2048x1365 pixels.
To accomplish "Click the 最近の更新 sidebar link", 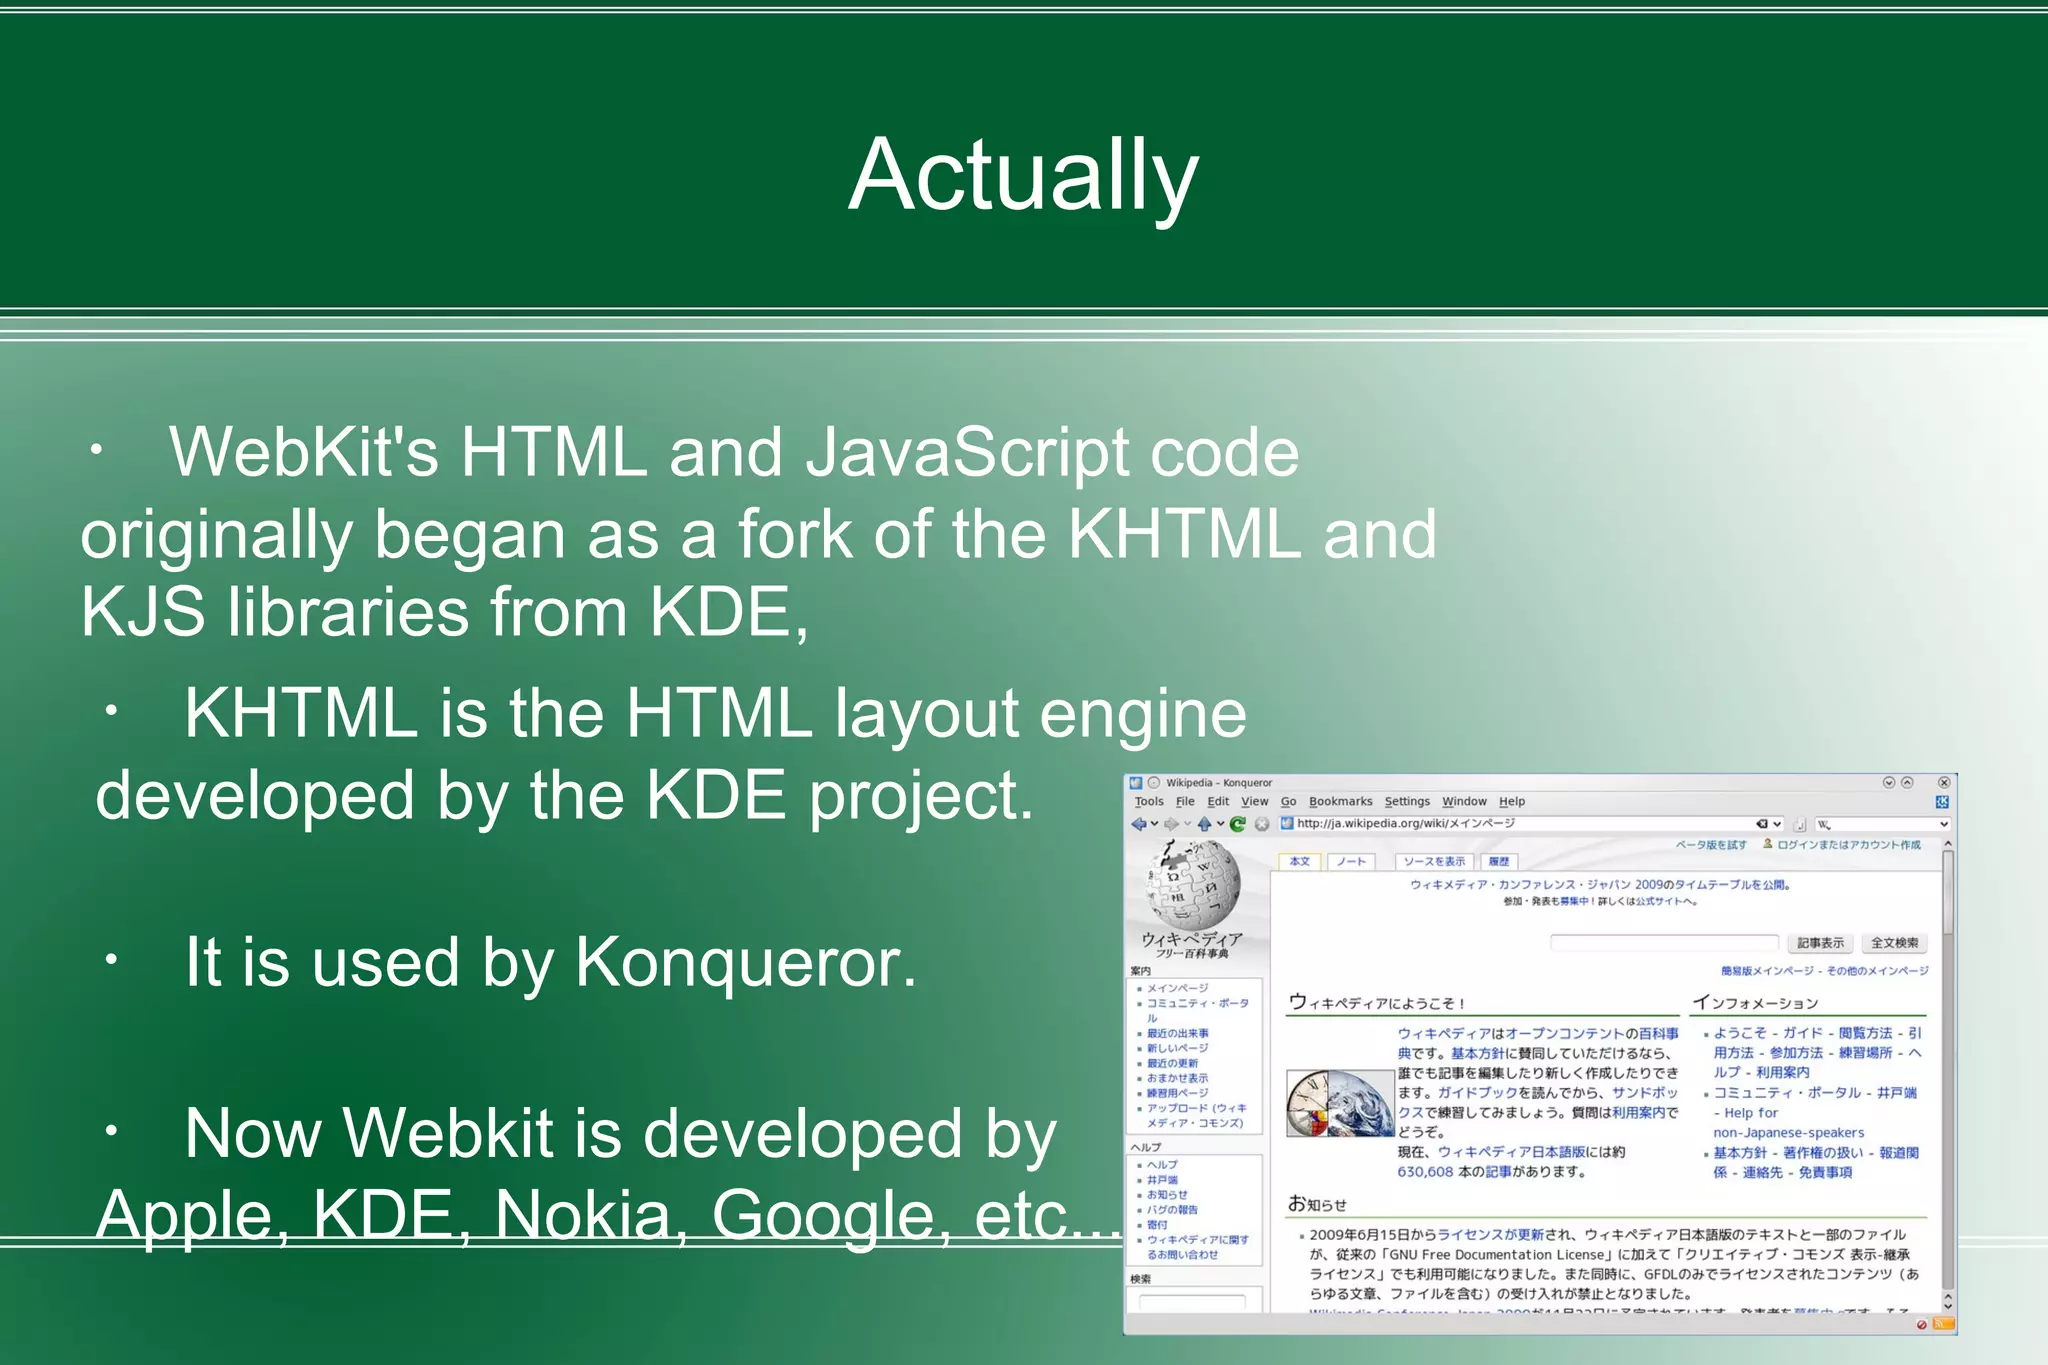I will coord(1171,1063).
